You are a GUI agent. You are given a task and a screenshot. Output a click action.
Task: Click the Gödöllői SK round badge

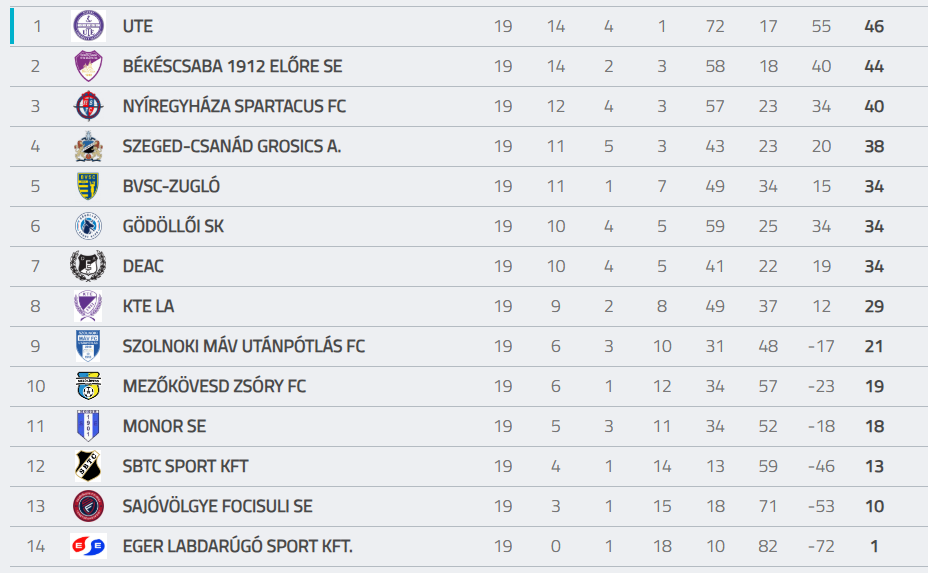(88, 226)
